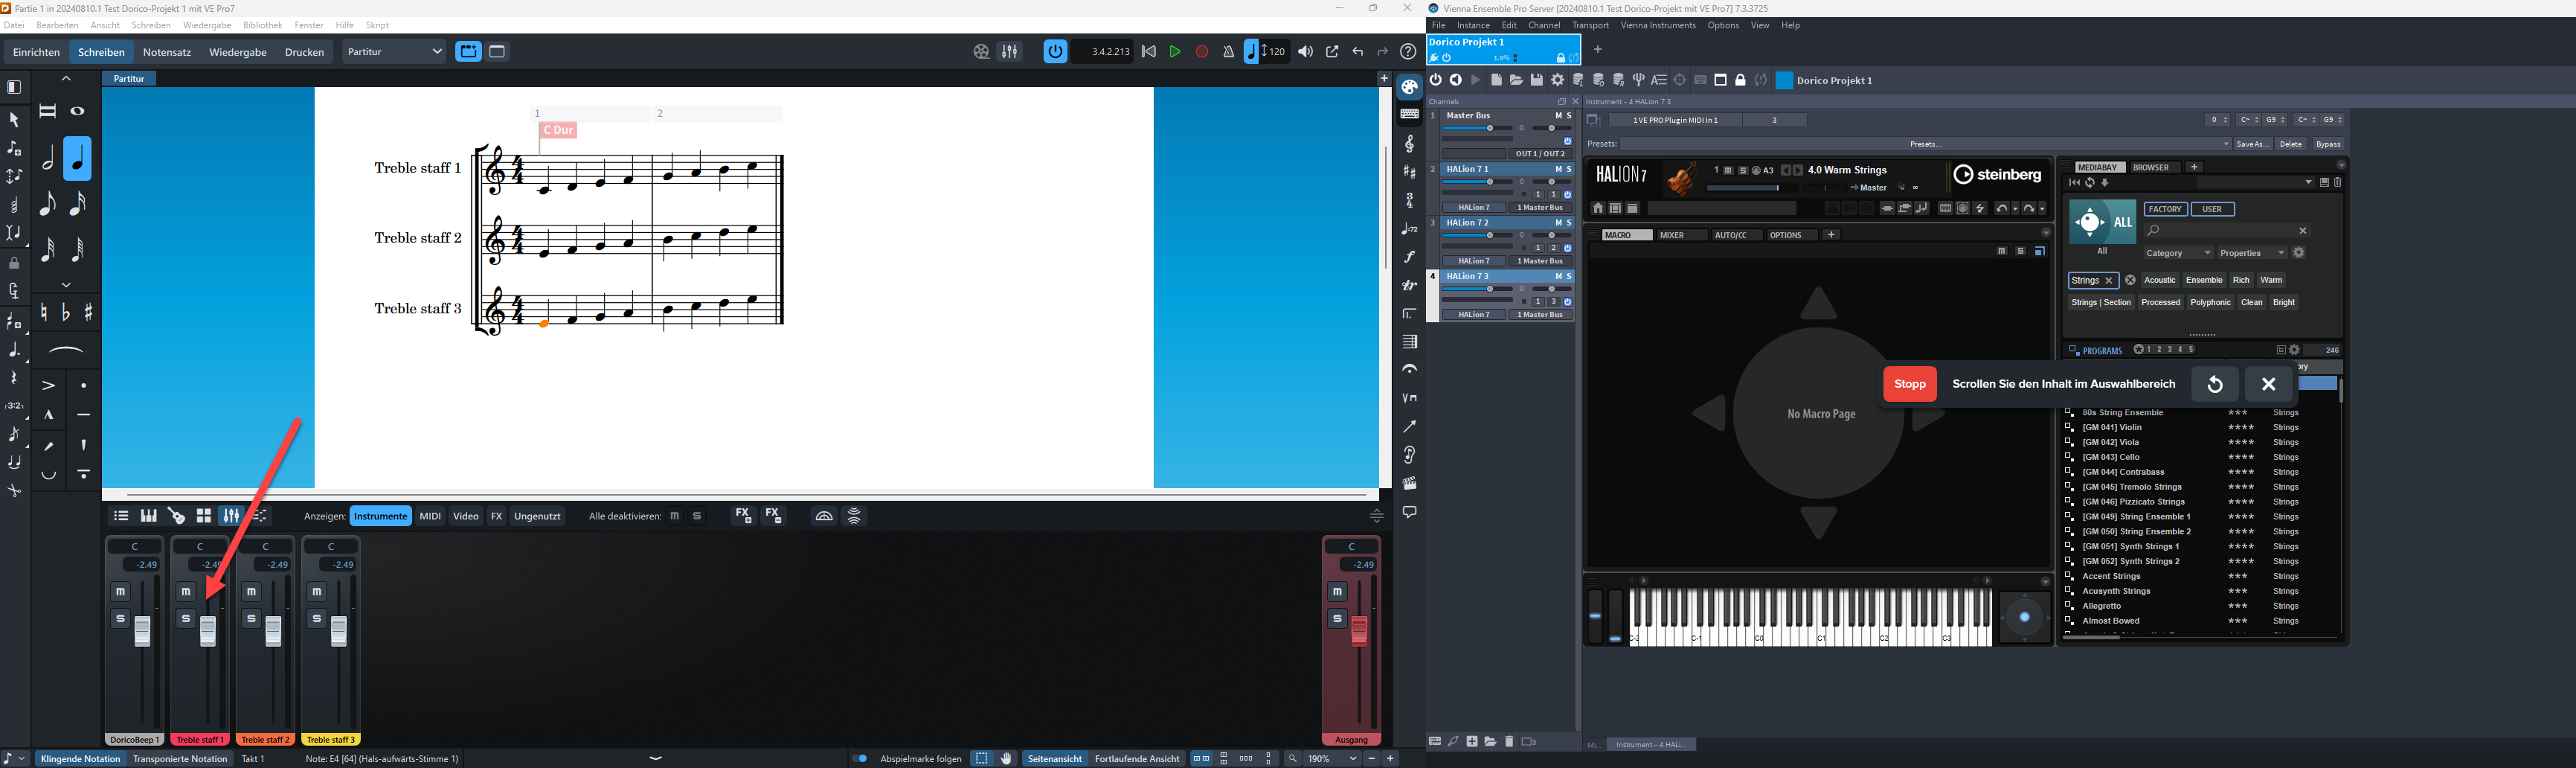Screen dimensions: 2576x768
Task: Show the mixer panel in lower zone
Action: 231,516
